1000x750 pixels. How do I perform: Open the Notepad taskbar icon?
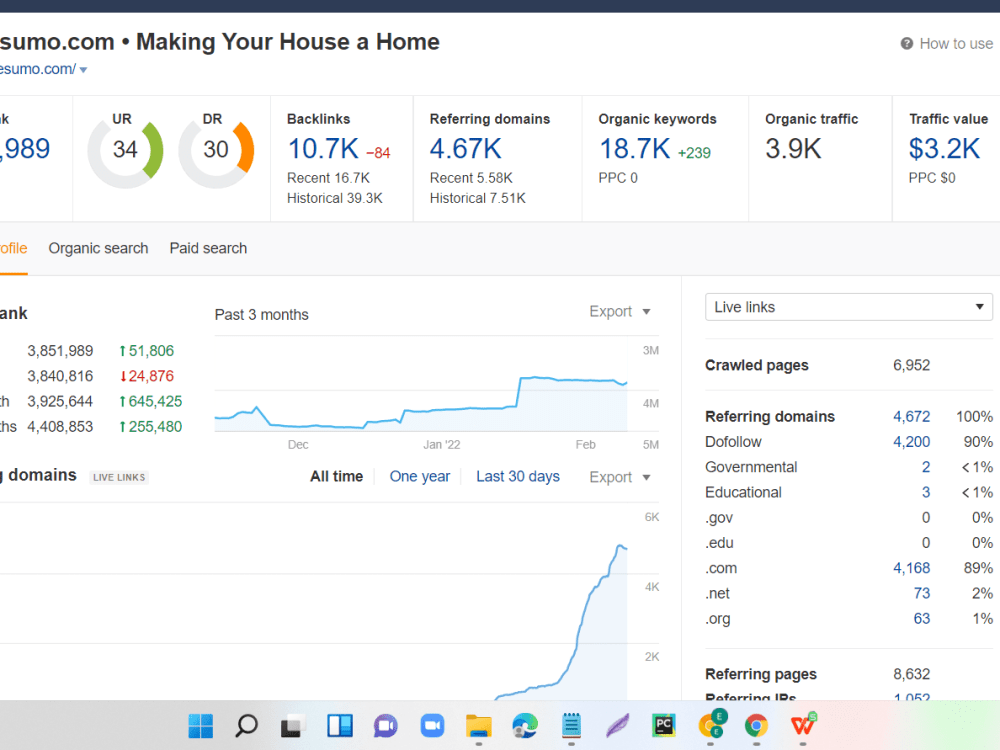pos(571,726)
